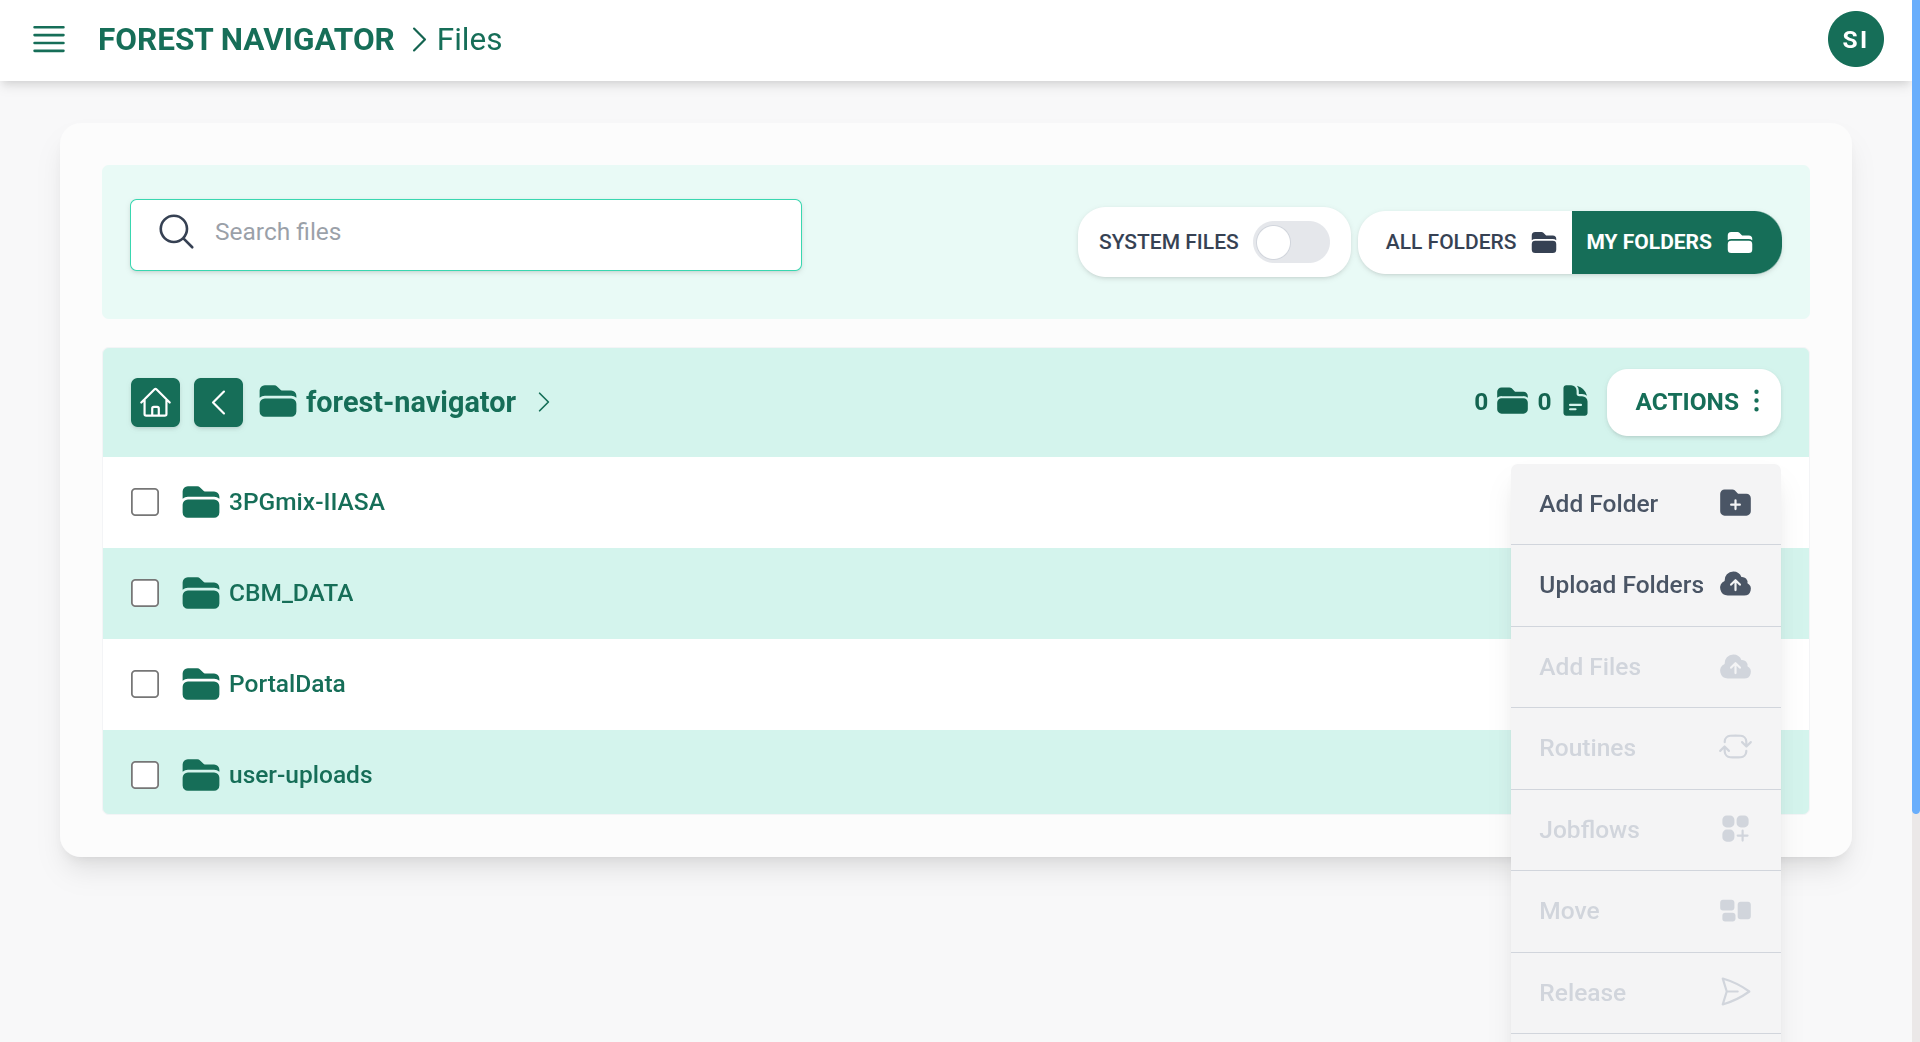Click the Jobflows grid icon
1920x1042 pixels.
(x=1735, y=829)
